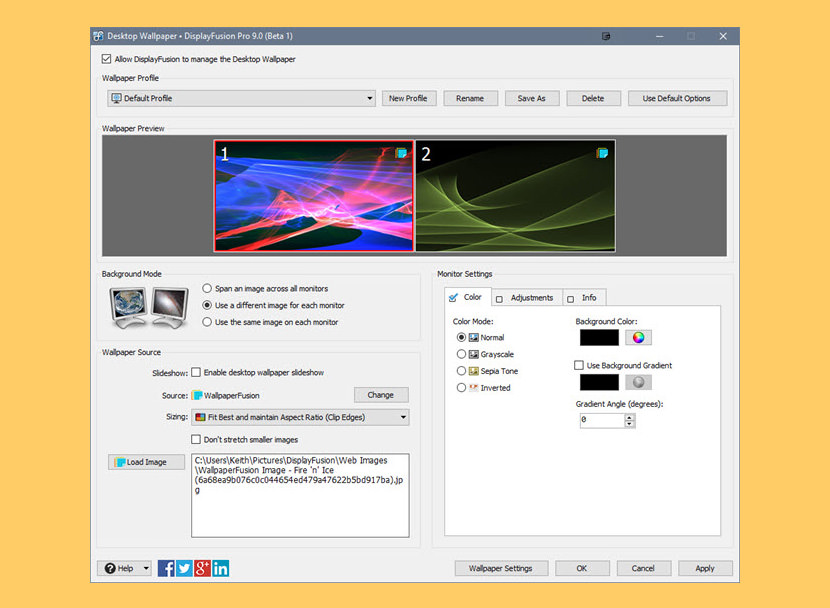This screenshot has width=830, height=608.
Task: Switch to the Adjustments tab
Action: (x=530, y=298)
